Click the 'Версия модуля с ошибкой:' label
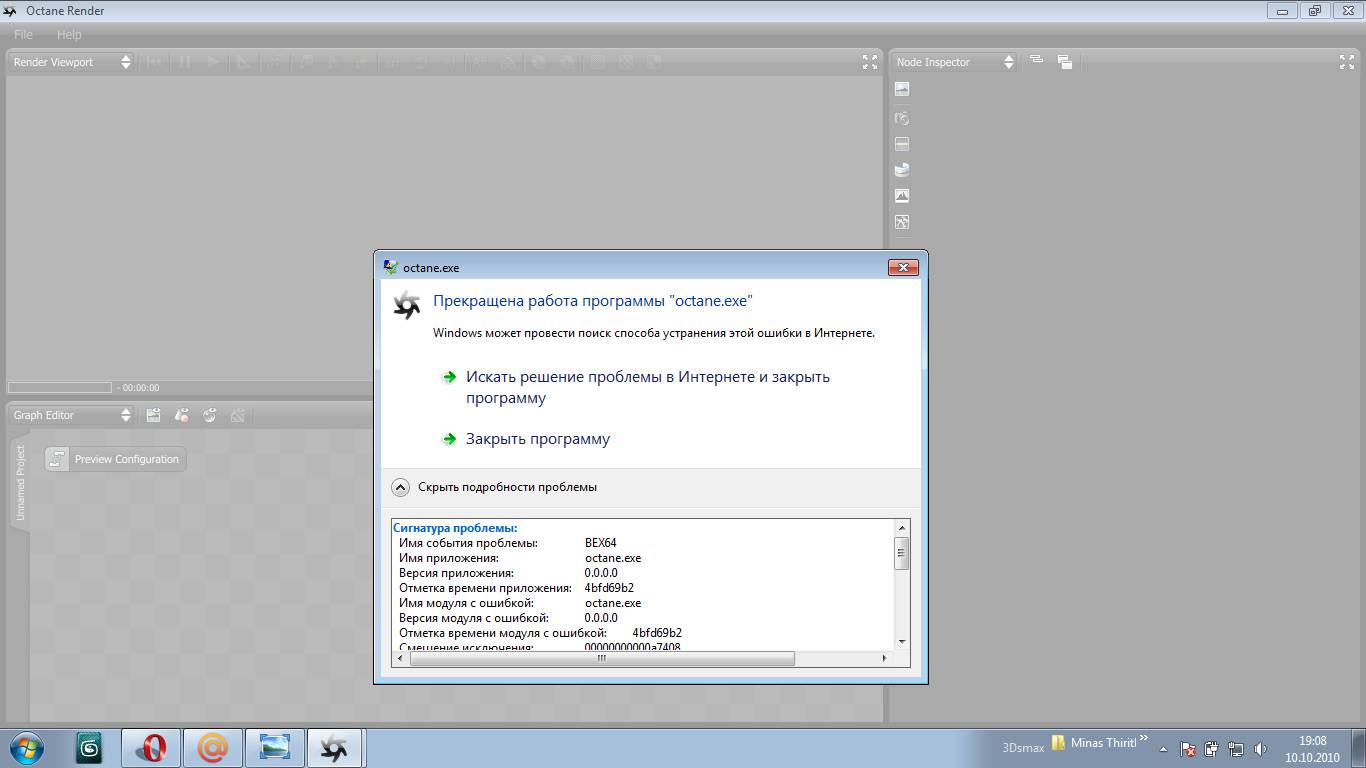1366x768 pixels. point(473,618)
